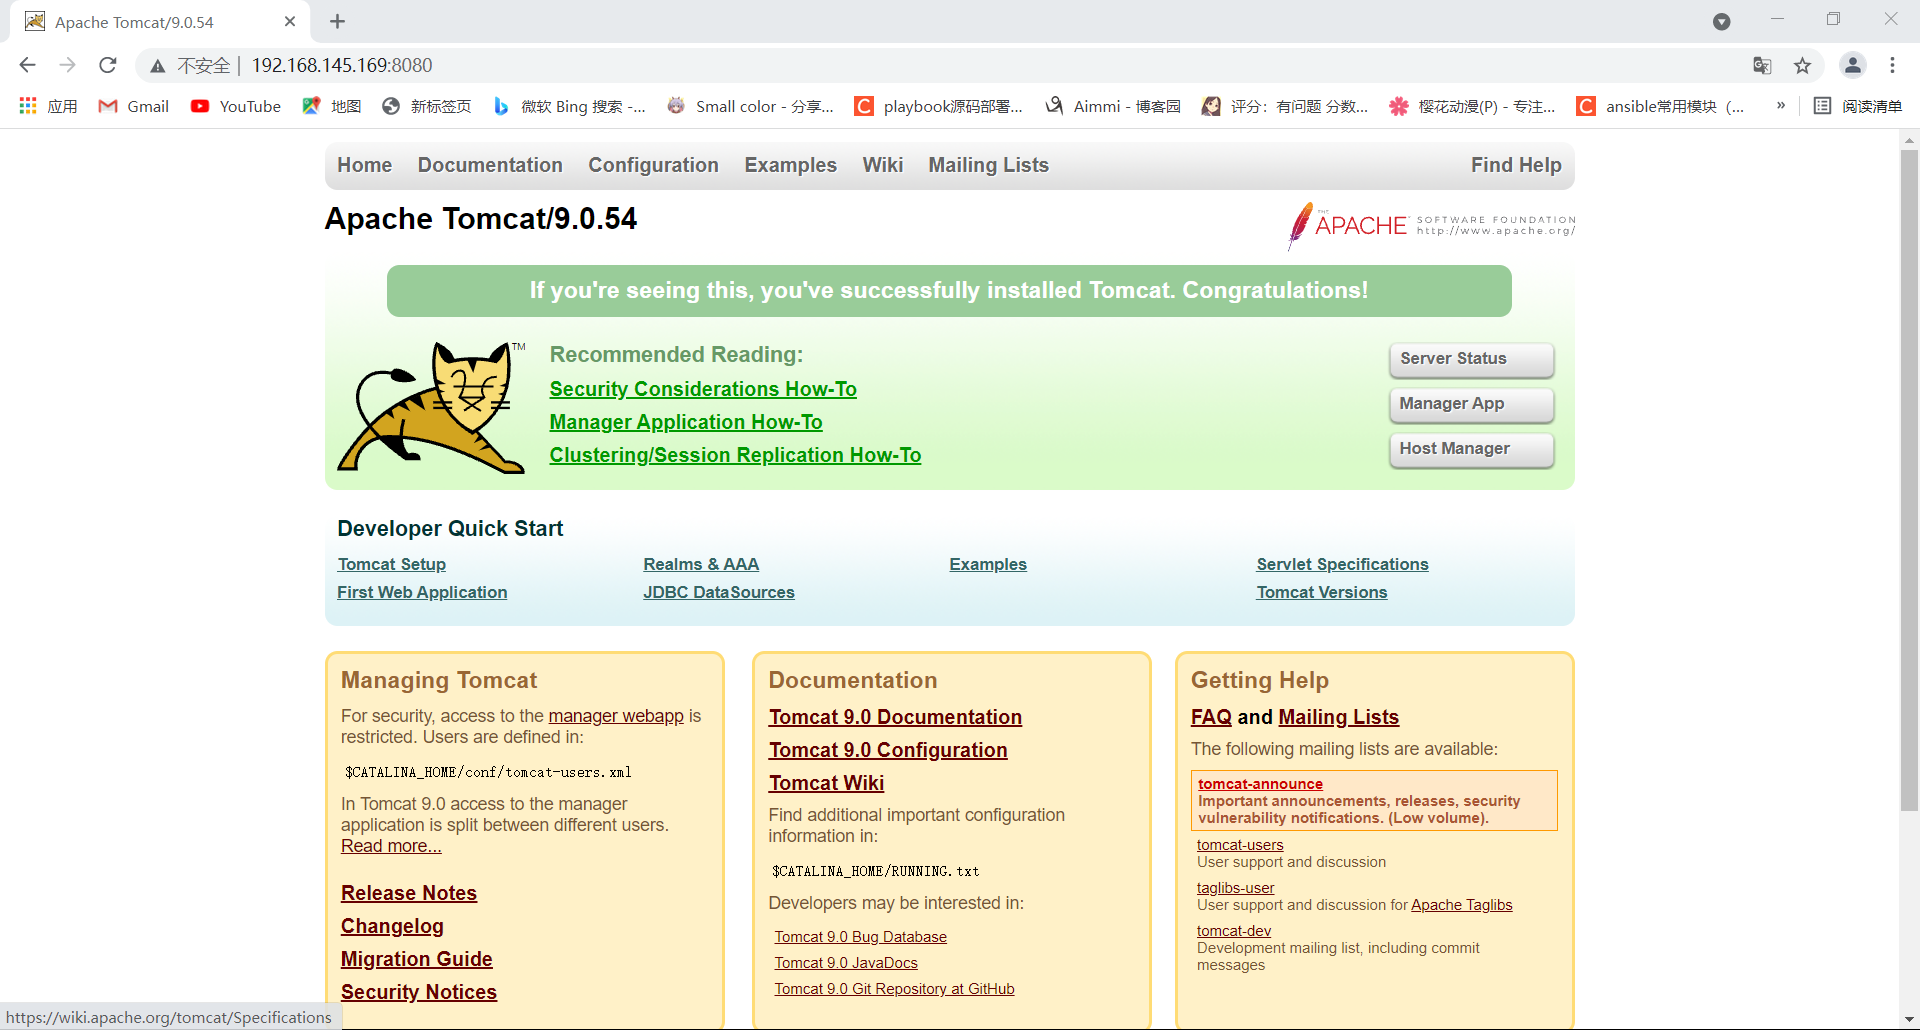Select the Apache Tomcat/9.0.54 browser tab

tap(160, 22)
